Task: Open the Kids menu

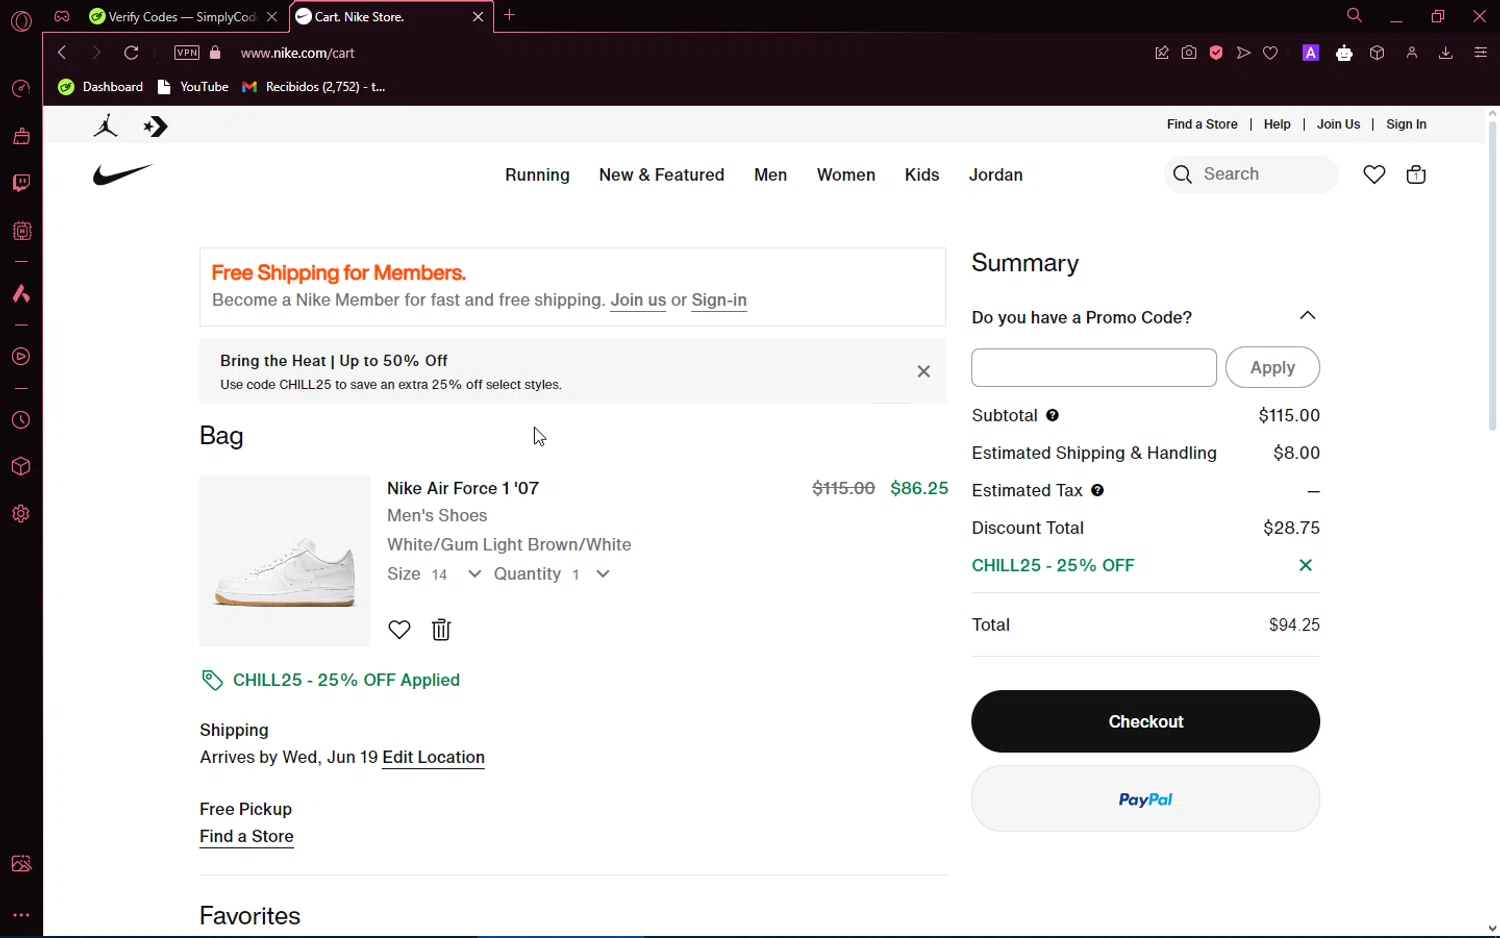Action: (x=922, y=175)
